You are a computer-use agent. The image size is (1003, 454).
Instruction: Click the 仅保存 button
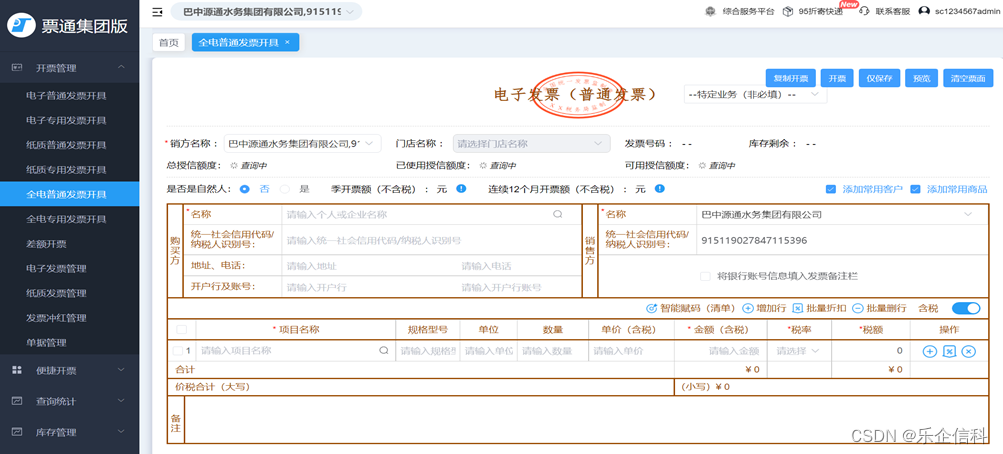(x=880, y=78)
